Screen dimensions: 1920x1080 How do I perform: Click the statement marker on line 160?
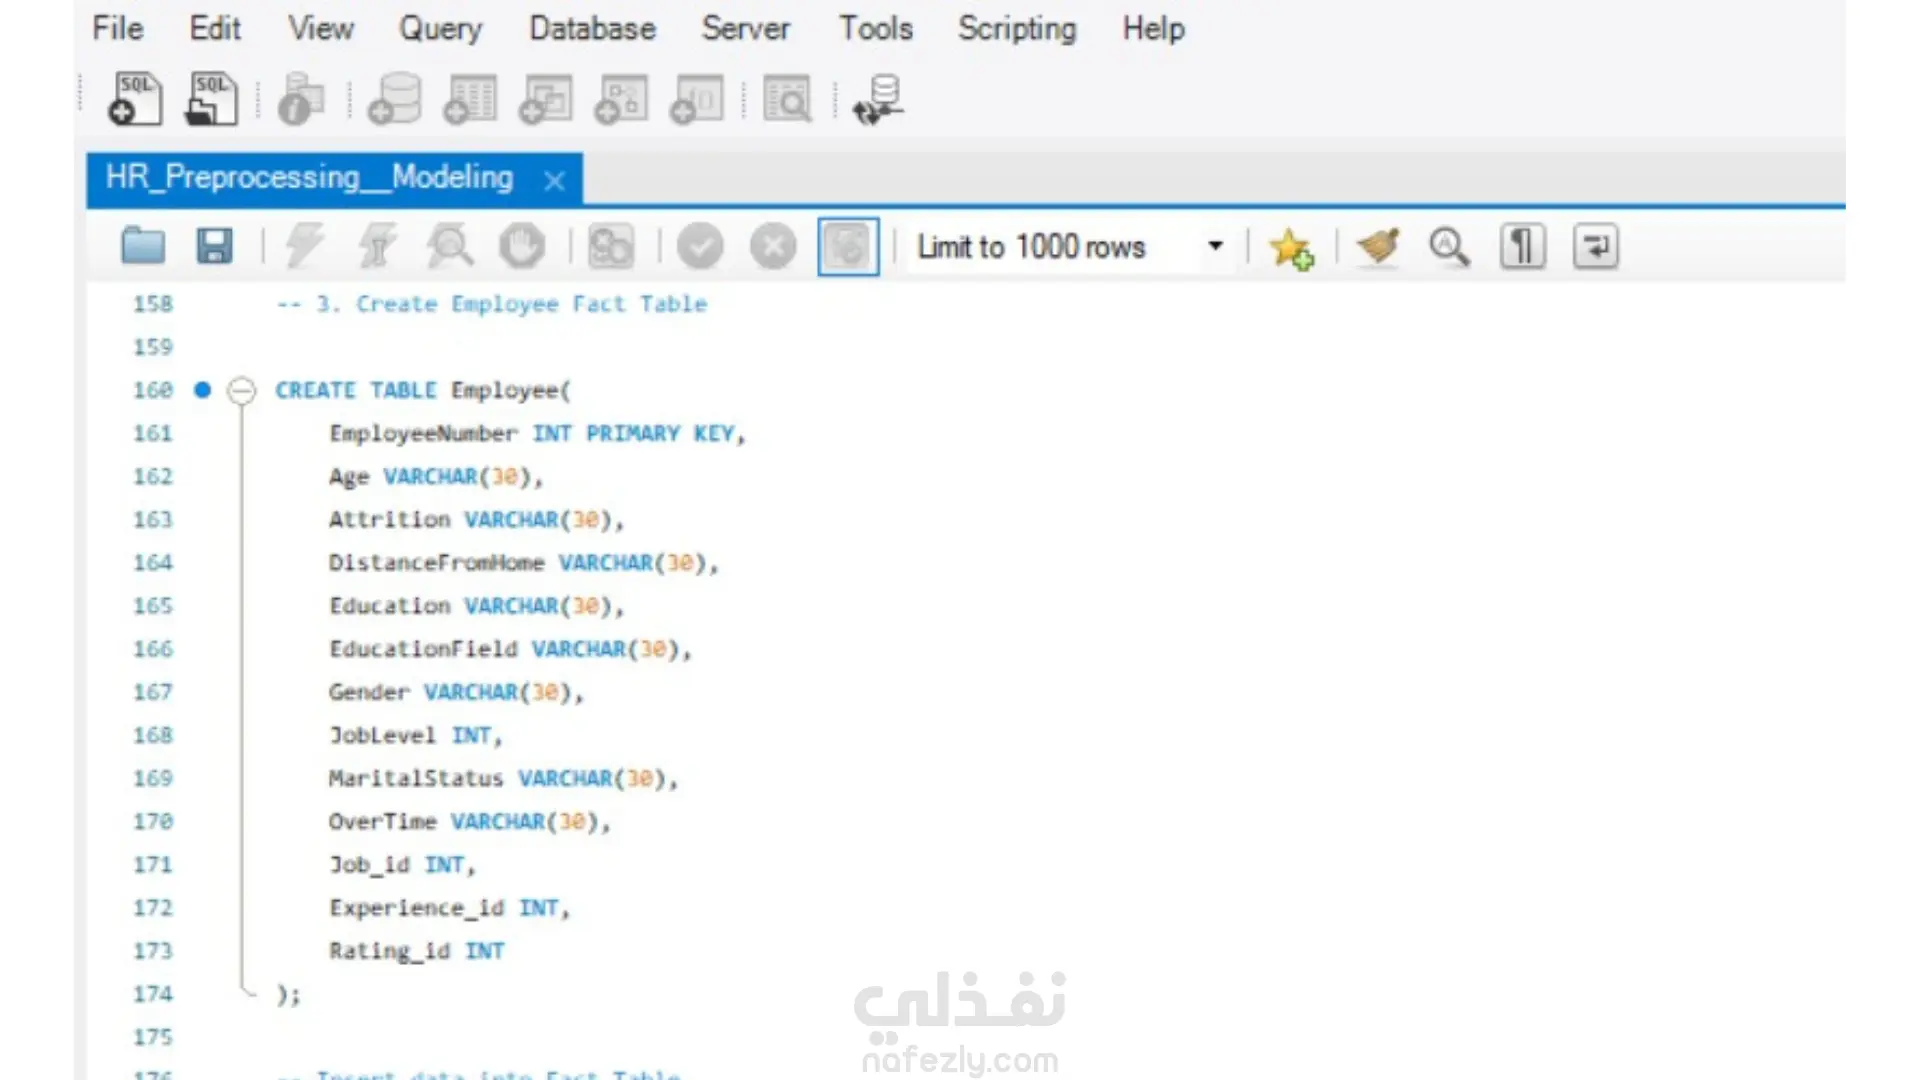(x=203, y=390)
